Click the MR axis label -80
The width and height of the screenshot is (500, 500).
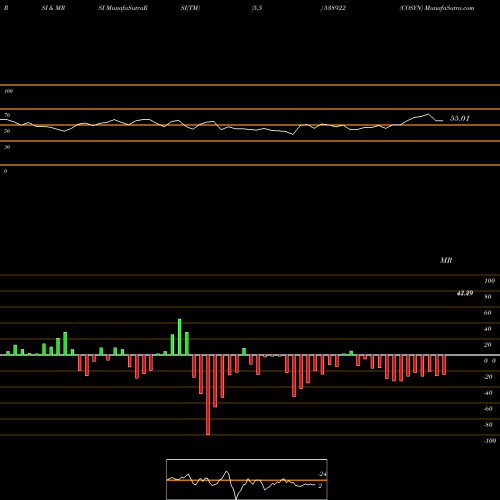[488, 425]
